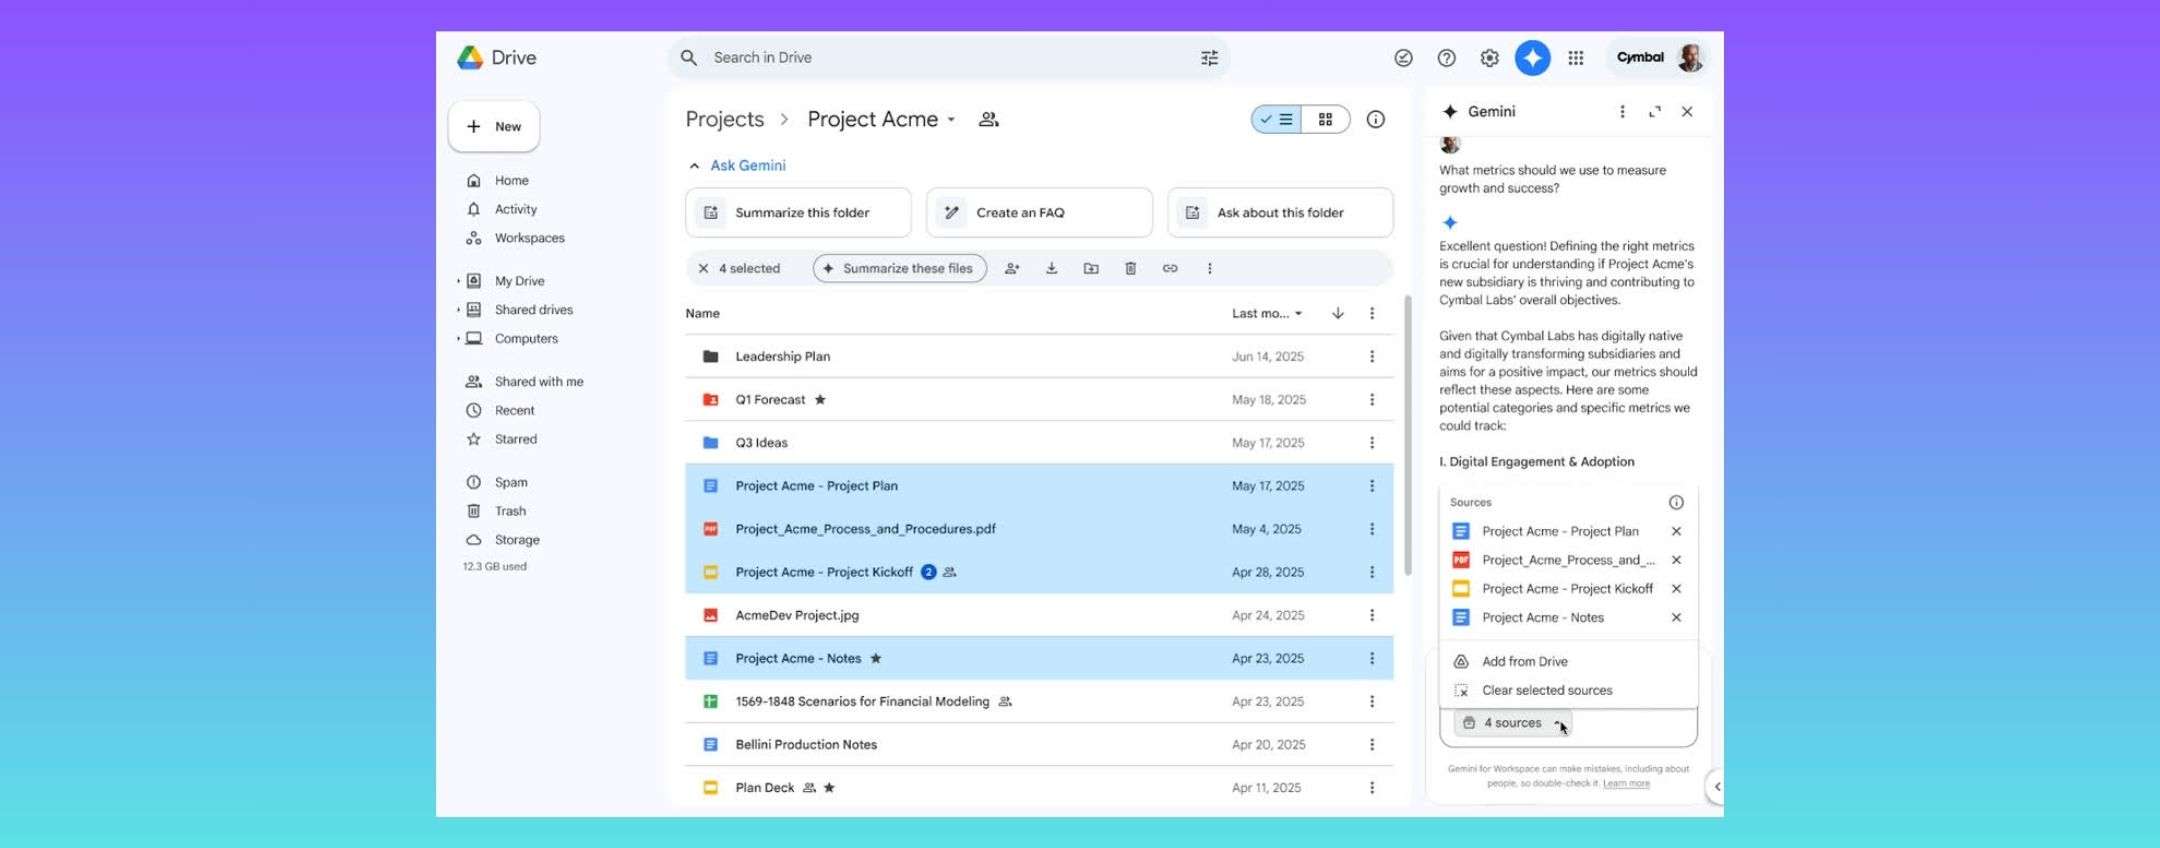
Task: Open the Gemini sparkle icon in header
Action: point(1532,58)
